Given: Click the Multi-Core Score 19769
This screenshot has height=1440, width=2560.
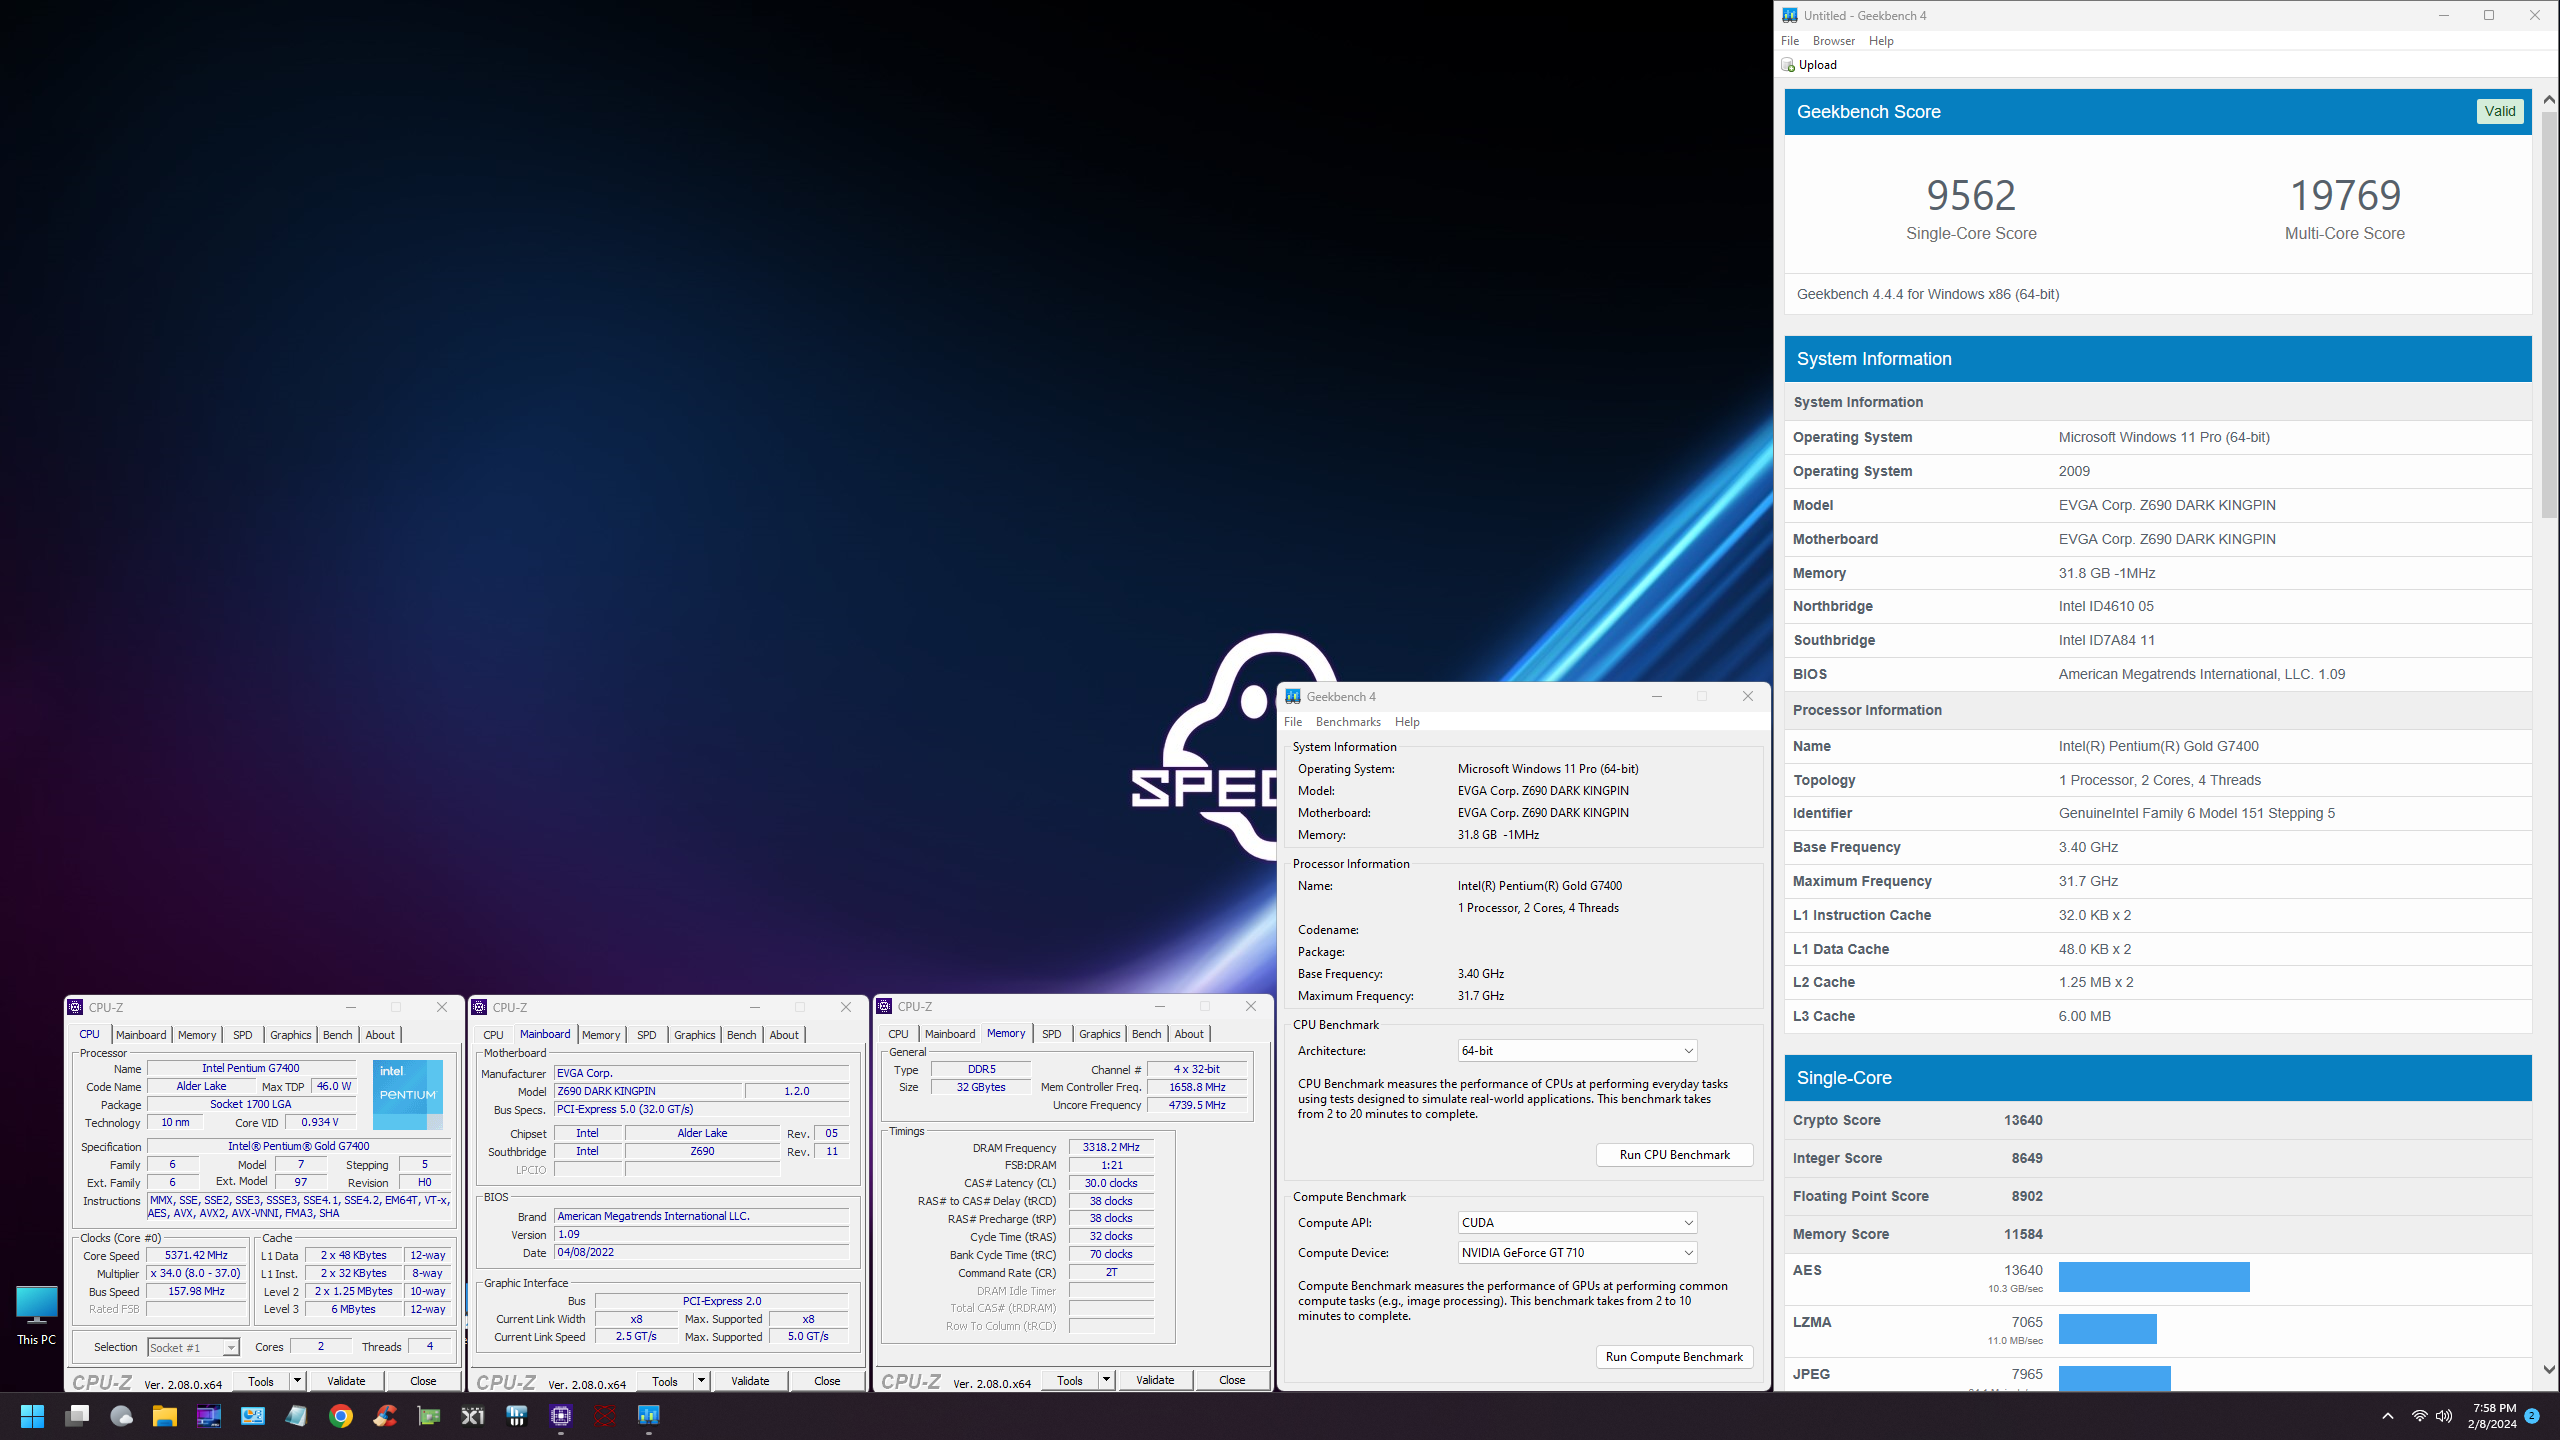Looking at the screenshot, I should (2345, 195).
